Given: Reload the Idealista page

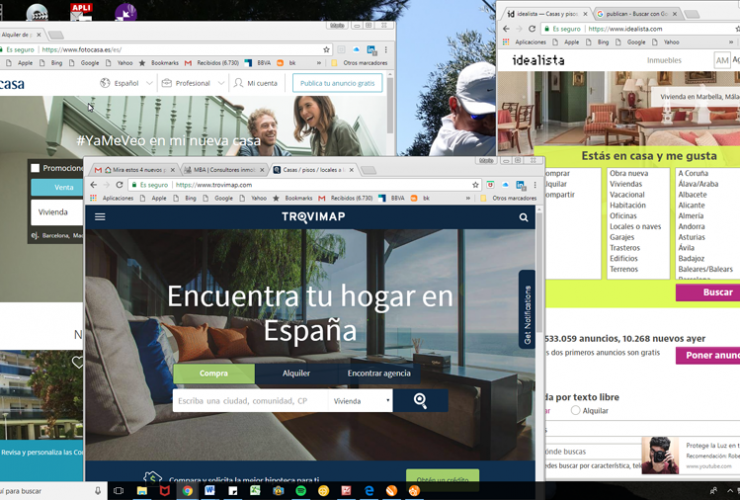Looking at the screenshot, I should click(x=532, y=28).
